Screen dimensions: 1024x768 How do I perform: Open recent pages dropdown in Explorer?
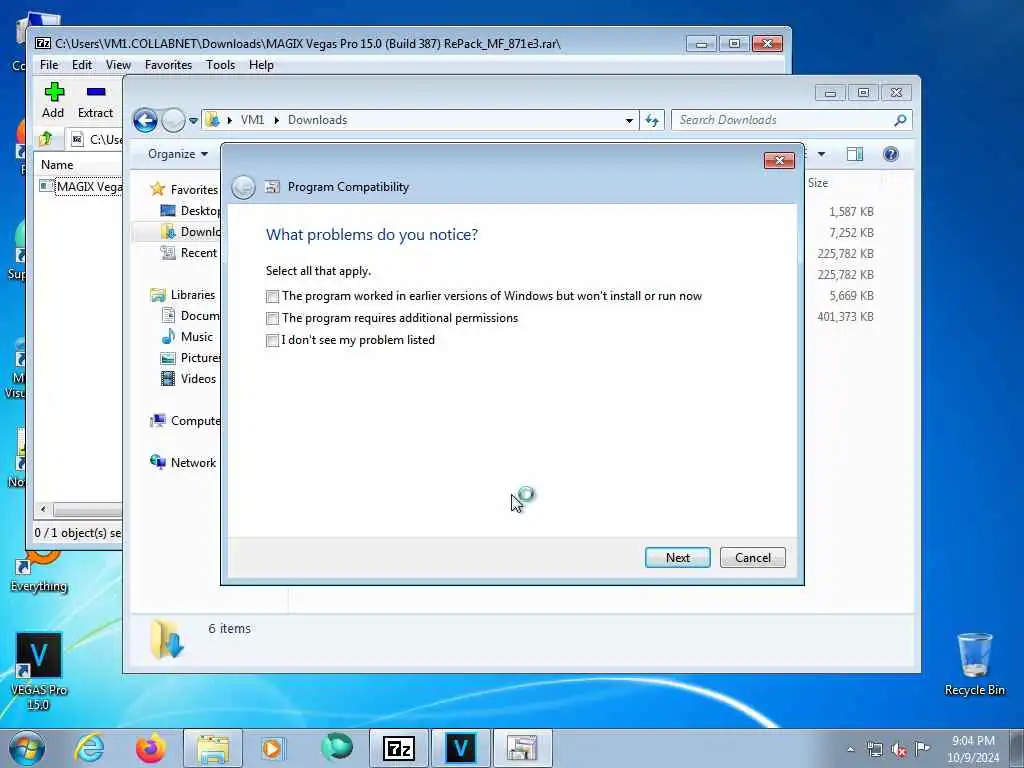(193, 121)
